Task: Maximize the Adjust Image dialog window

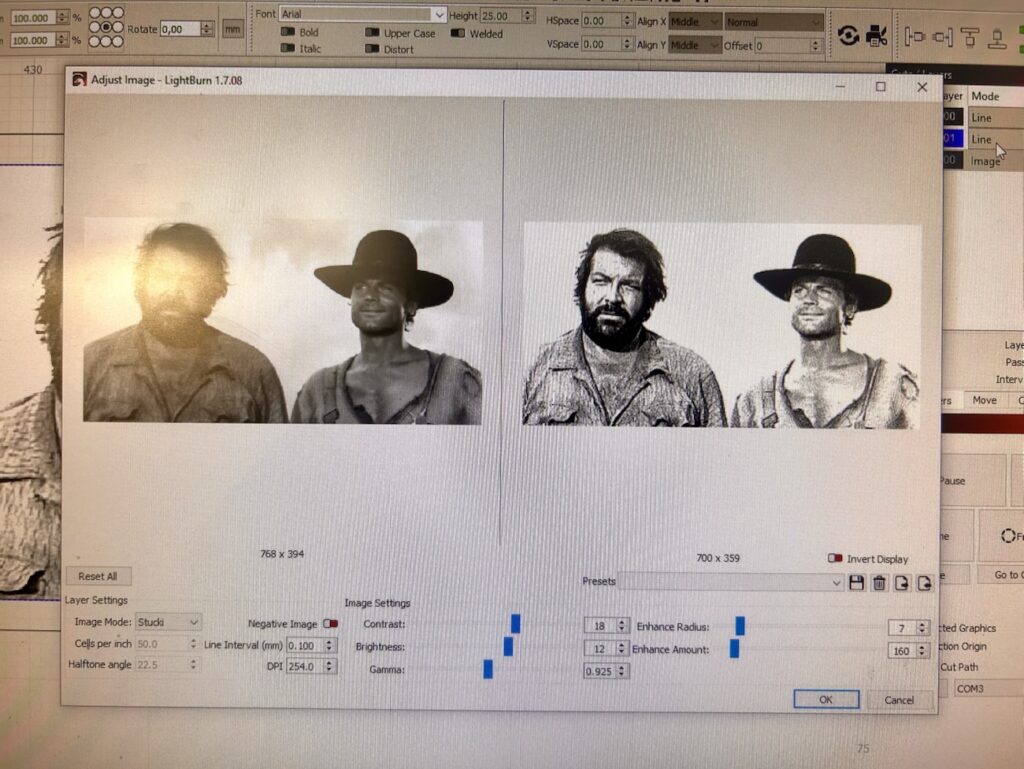Action: 880,86
